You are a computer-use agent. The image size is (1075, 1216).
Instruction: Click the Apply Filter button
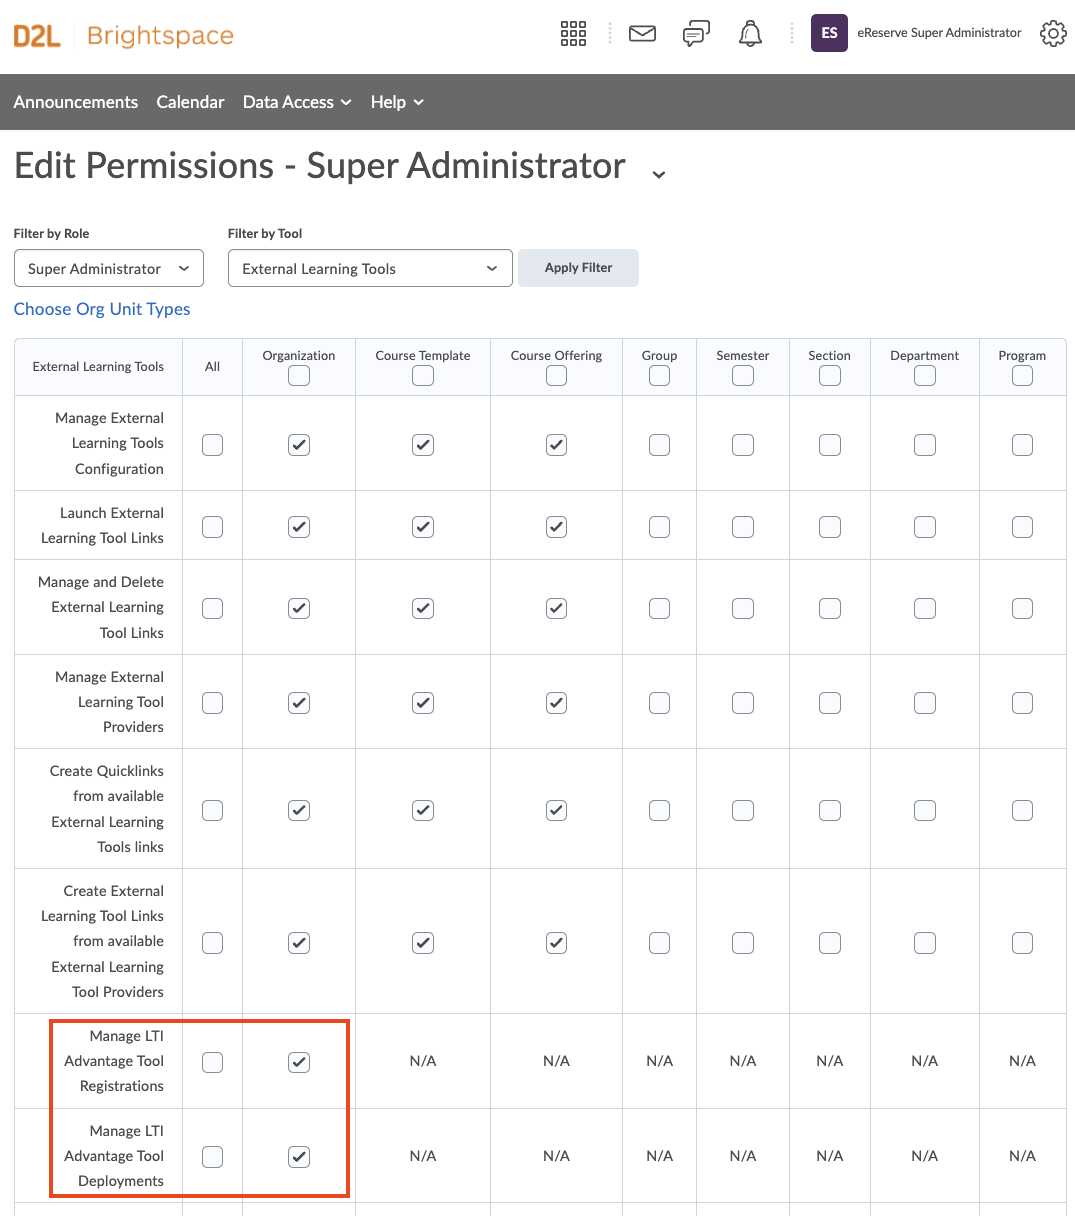[578, 268]
